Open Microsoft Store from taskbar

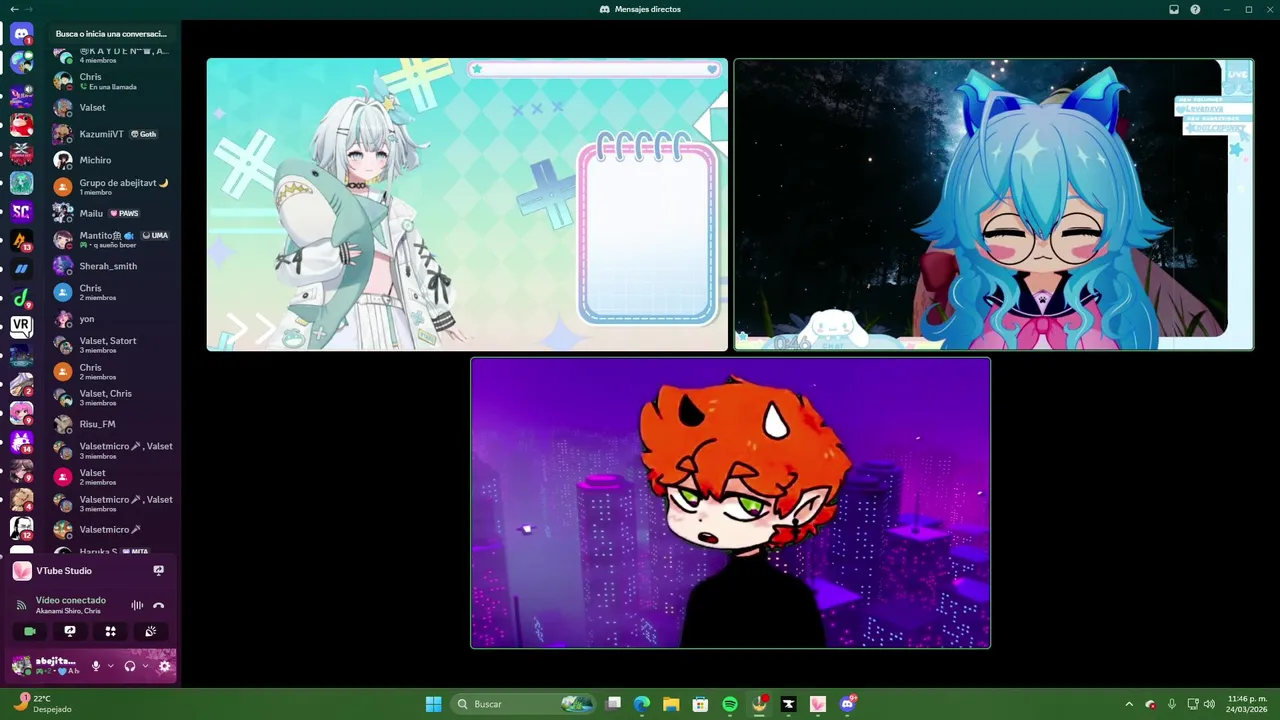coord(700,704)
